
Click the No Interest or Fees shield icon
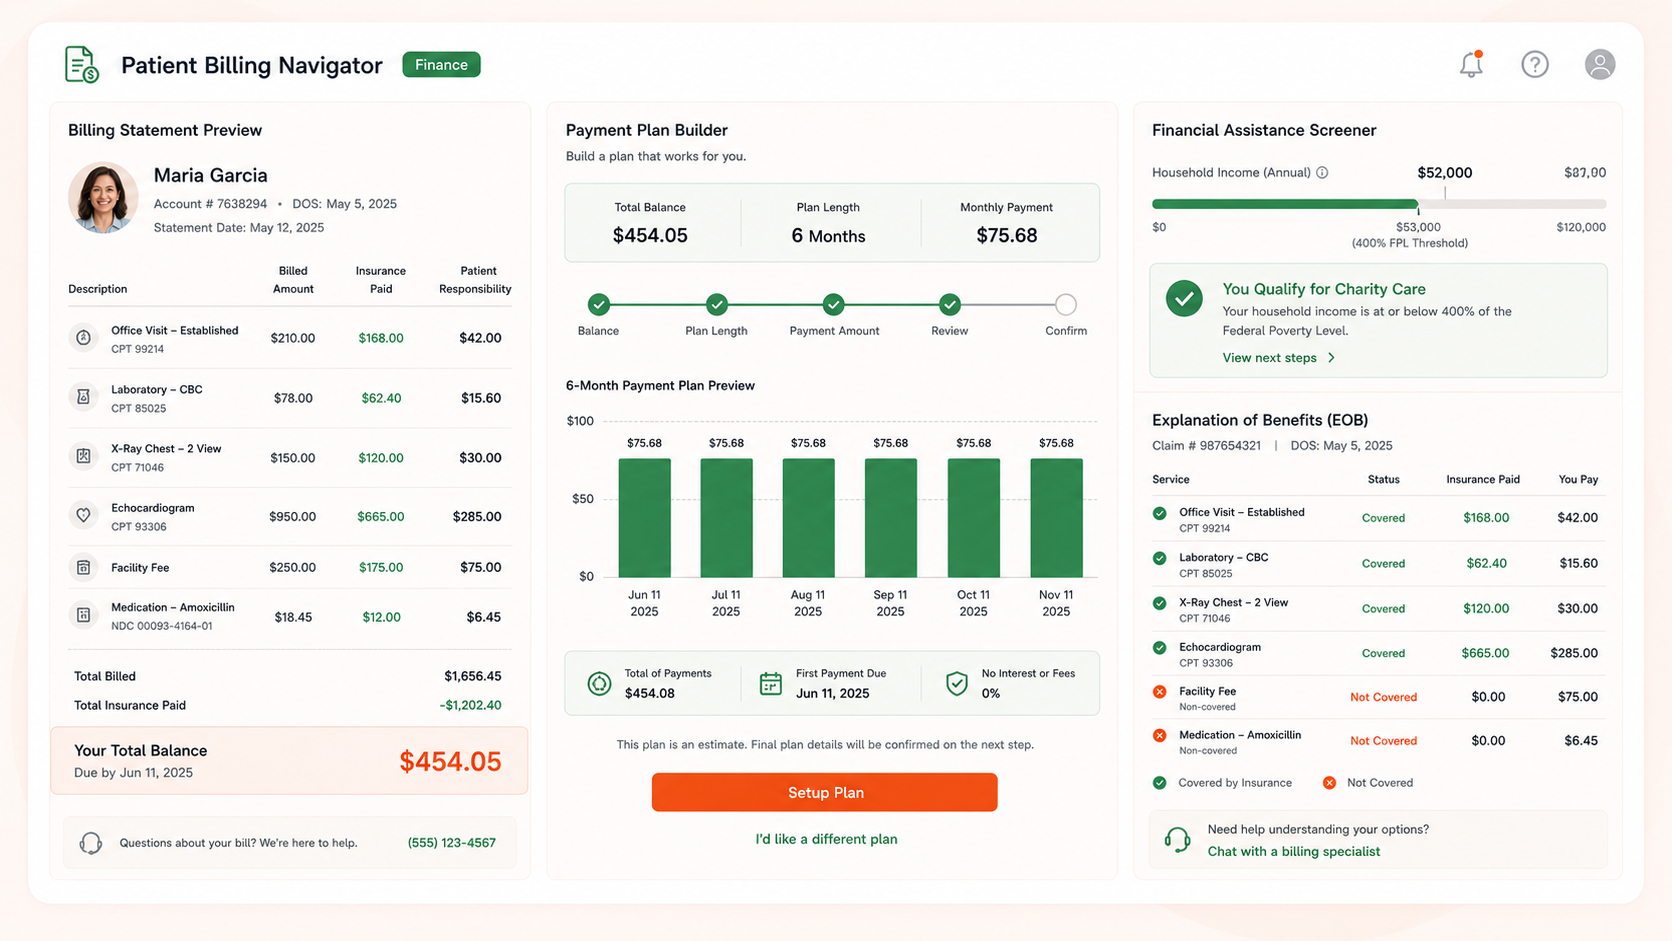pyautogui.click(x=957, y=683)
